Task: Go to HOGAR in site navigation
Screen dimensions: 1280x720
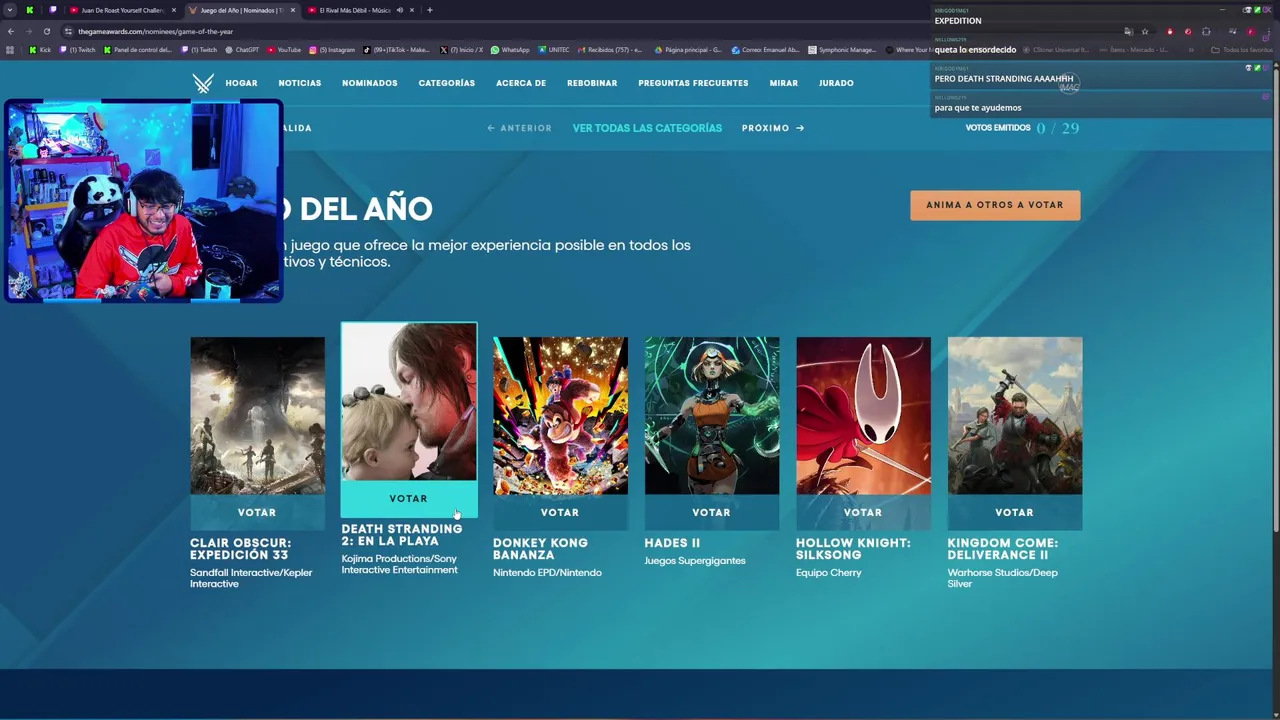Action: pos(241,83)
